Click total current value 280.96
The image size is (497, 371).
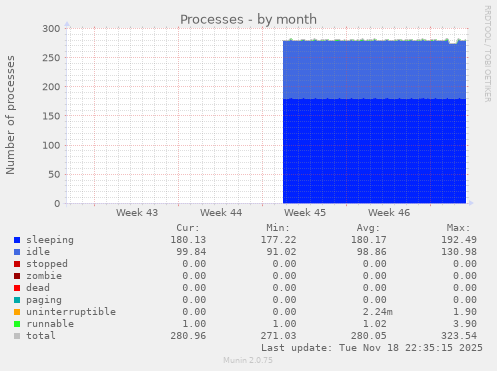(x=188, y=336)
